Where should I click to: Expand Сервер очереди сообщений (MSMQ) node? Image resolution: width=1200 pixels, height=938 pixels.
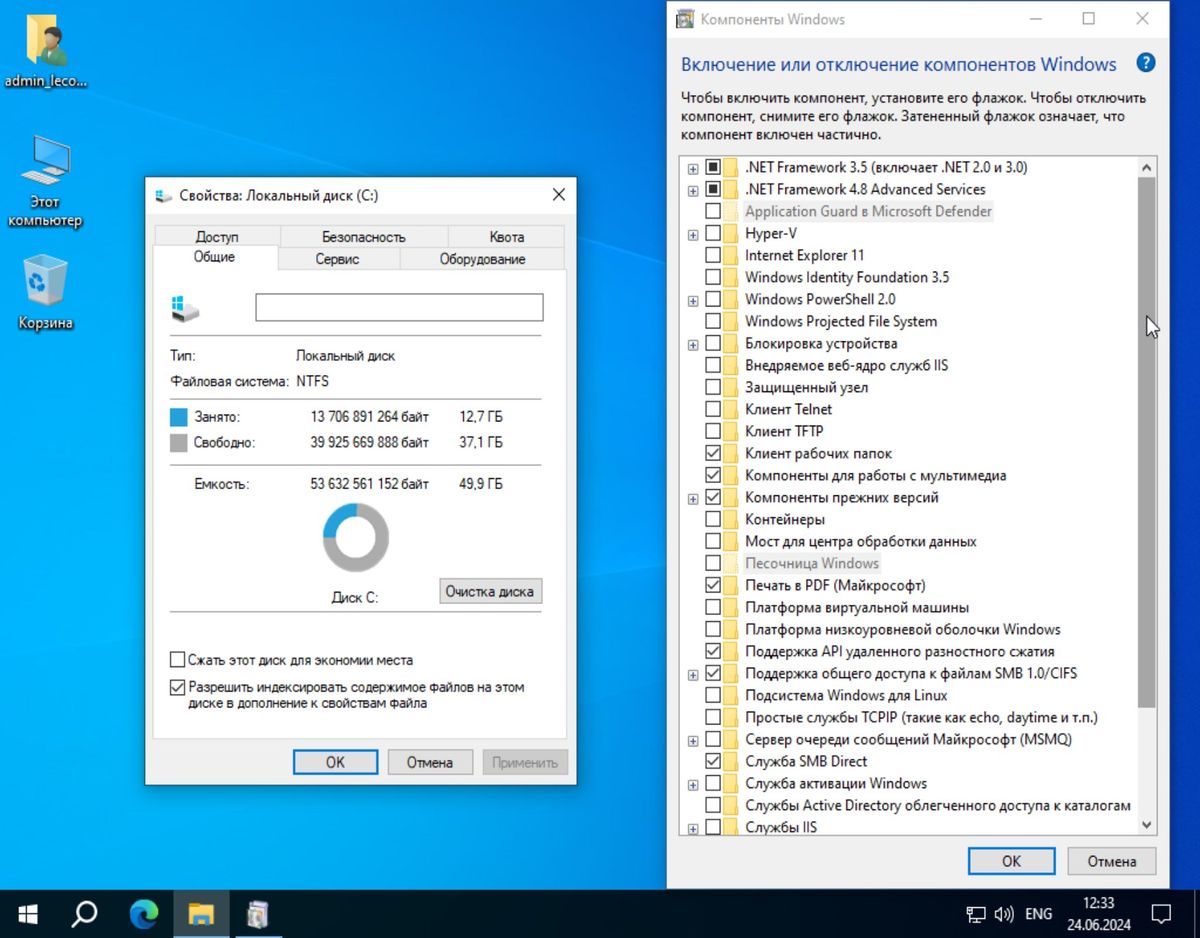click(x=693, y=740)
